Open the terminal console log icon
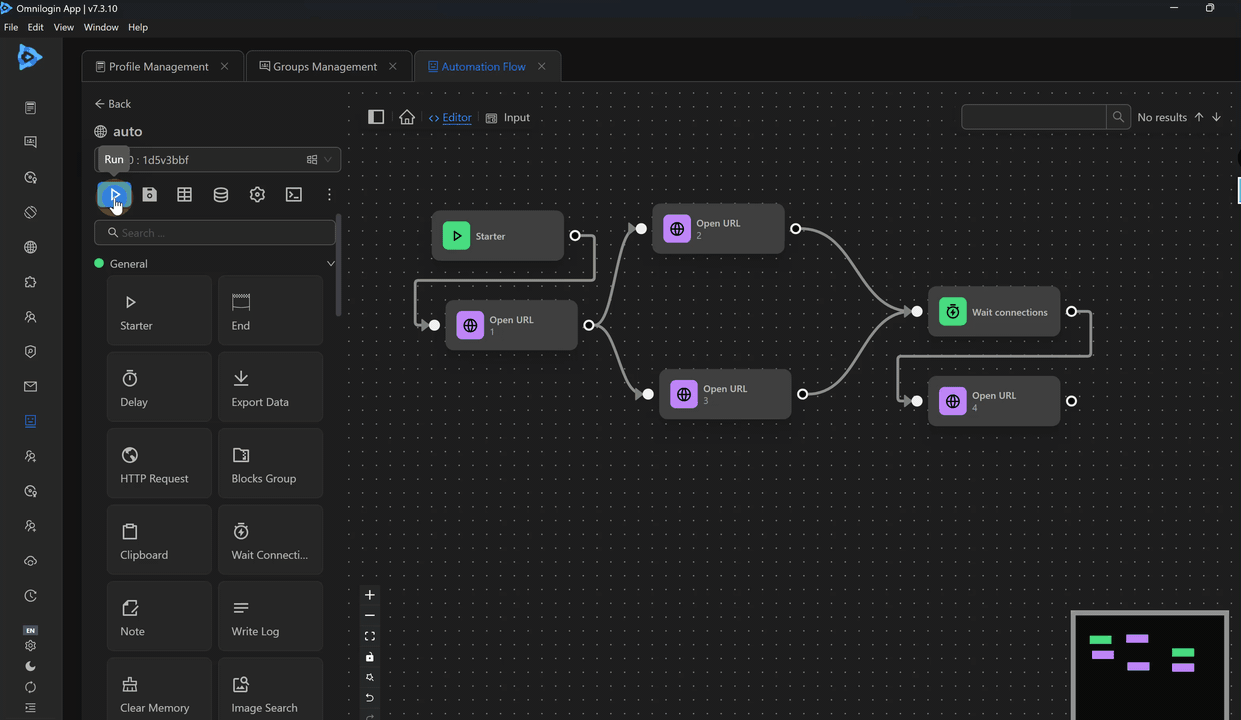This screenshot has width=1241, height=720. click(293, 195)
